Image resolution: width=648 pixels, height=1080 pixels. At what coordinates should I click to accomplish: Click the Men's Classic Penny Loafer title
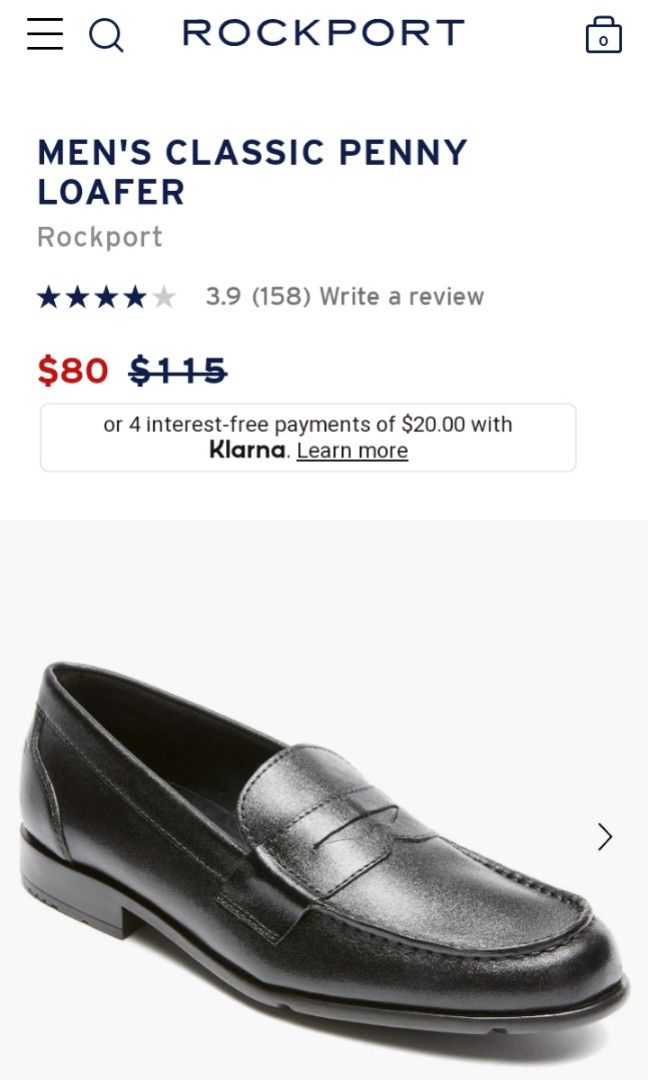pyautogui.click(x=252, y=171)
